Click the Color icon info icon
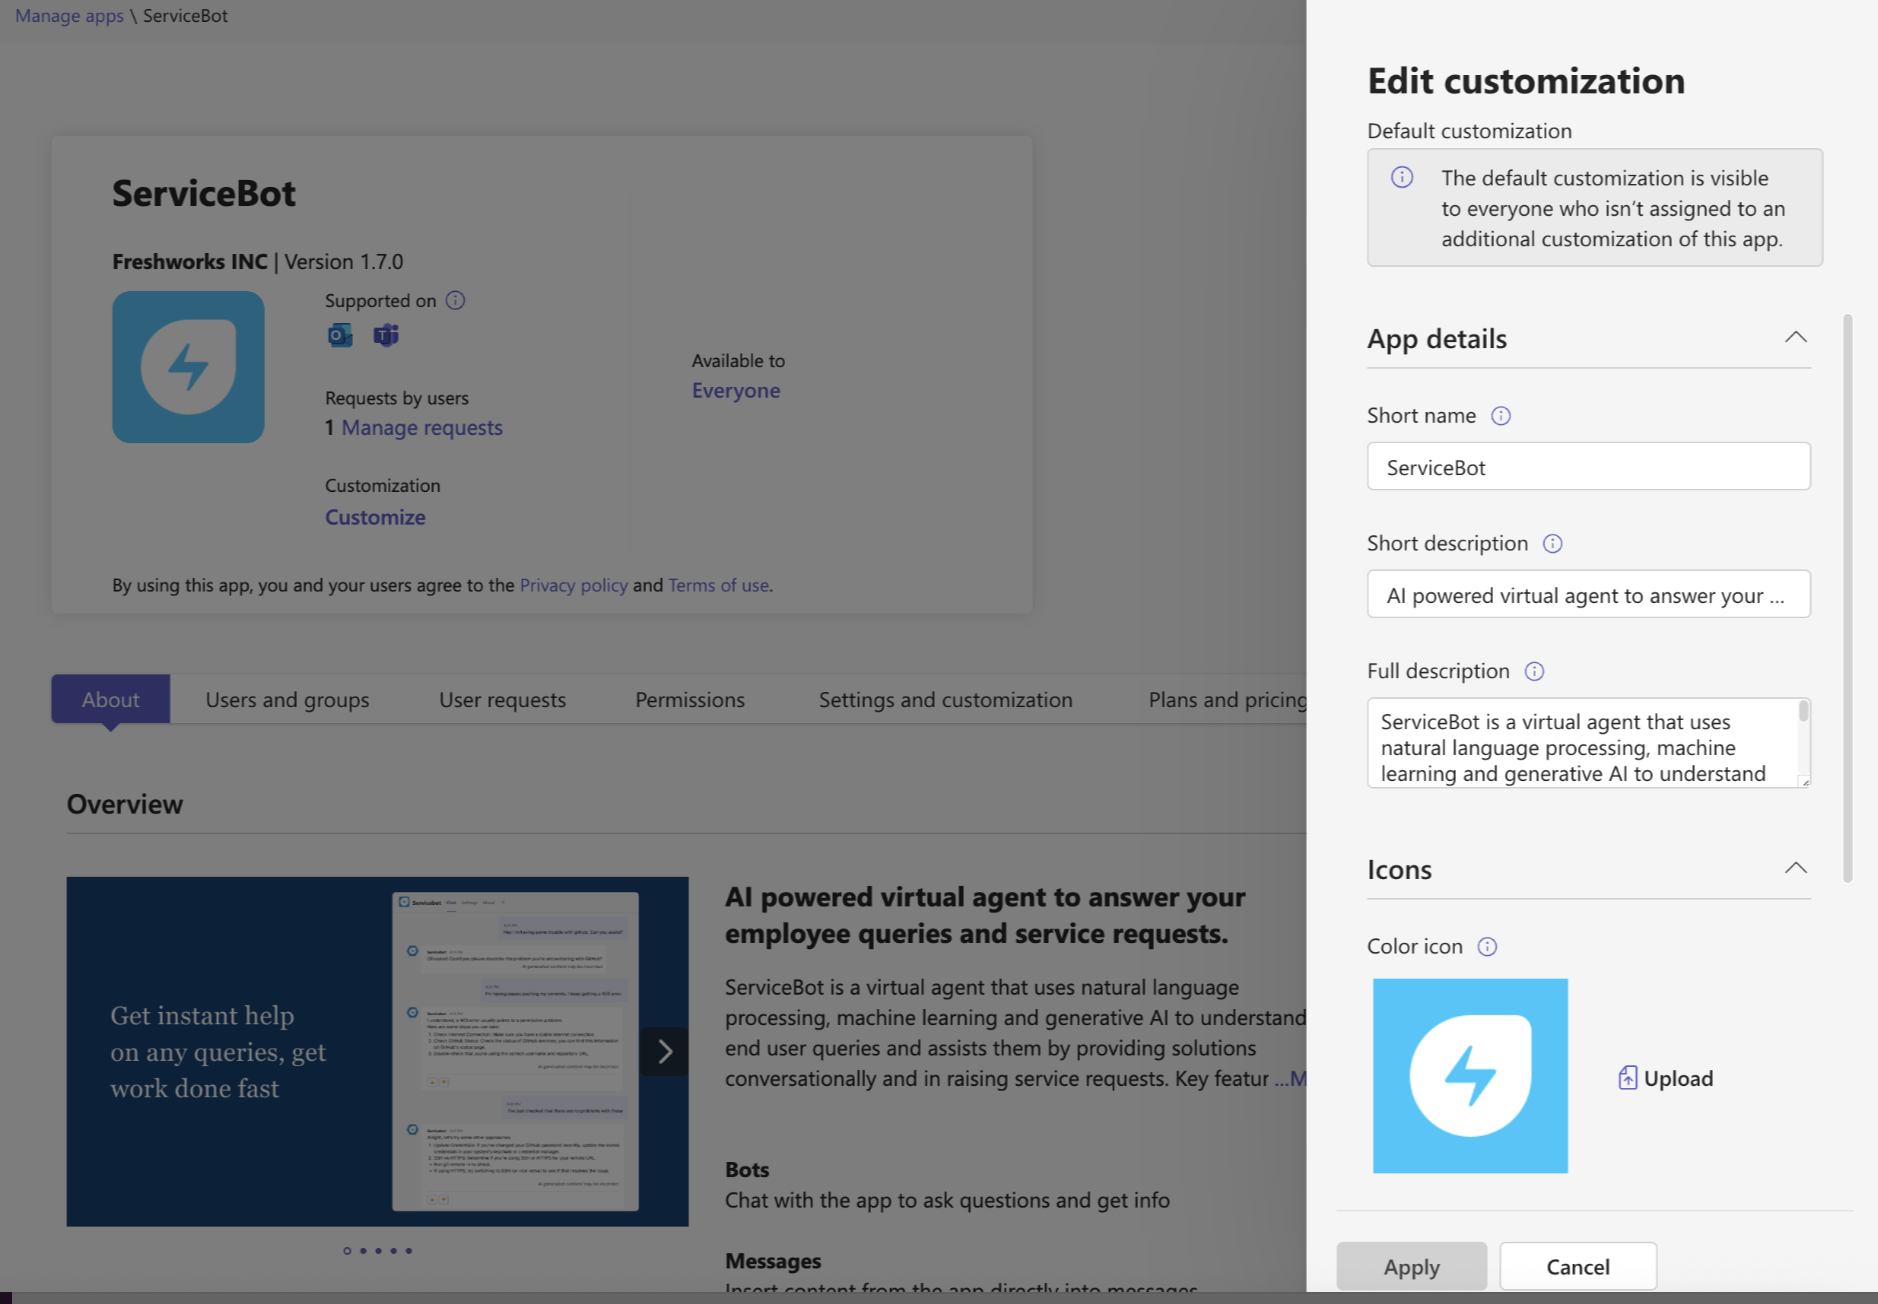This screenshot has height=1304, width=1878. click(1487, 947)
